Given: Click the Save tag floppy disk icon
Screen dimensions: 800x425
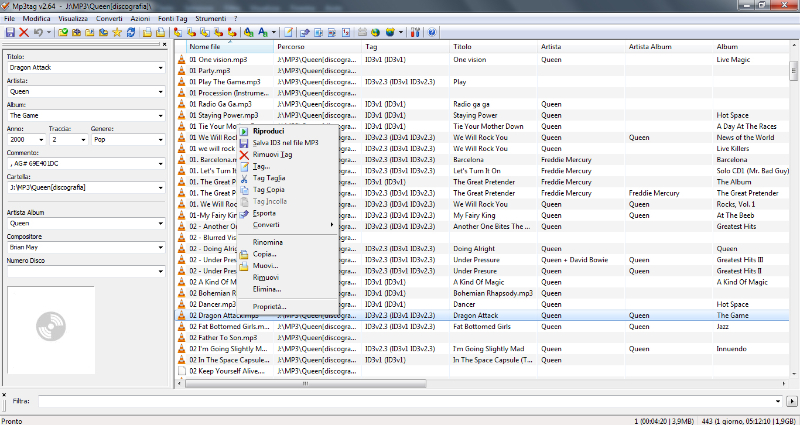Looking at the screenshot, I should coord(10,32).
